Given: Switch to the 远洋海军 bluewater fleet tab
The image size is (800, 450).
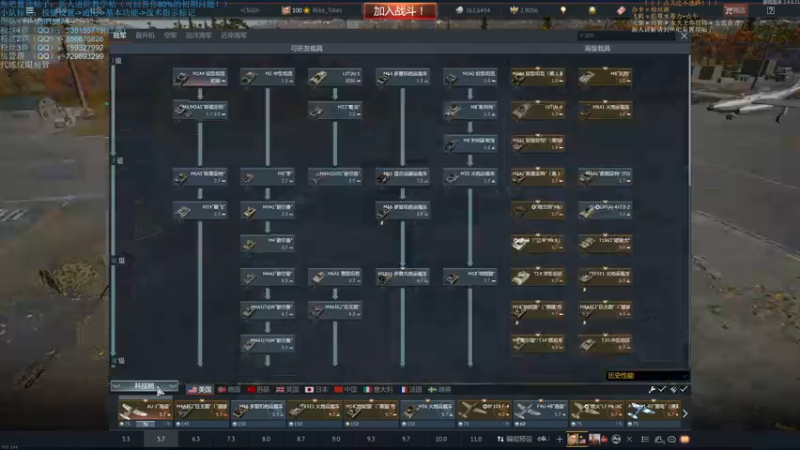Looking at the screenshot, I should point(198,35).
